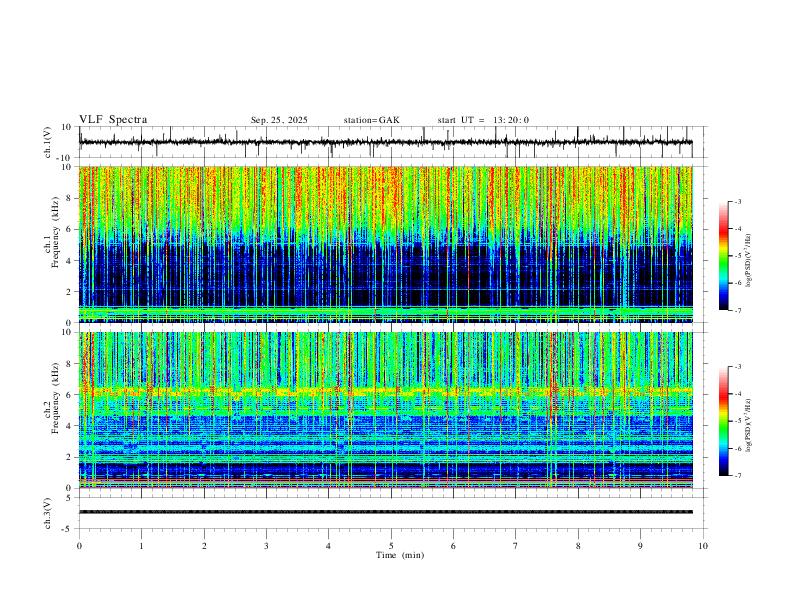Click inside the ch.2 spectrogram panel
Screen dimensions: 792x612
[x=385, y=410]
